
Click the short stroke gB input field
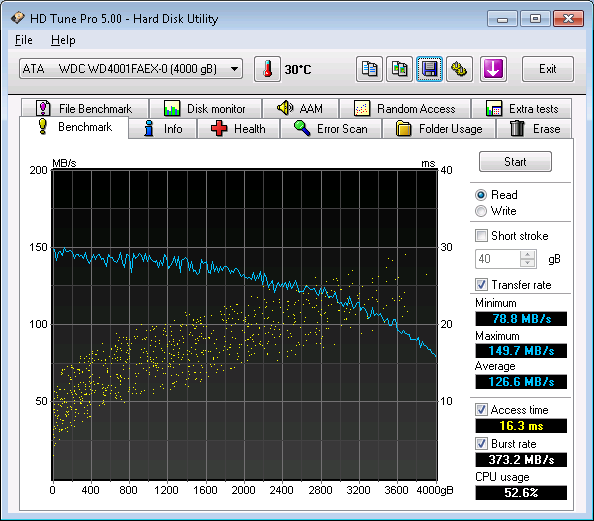coord(497,259)
